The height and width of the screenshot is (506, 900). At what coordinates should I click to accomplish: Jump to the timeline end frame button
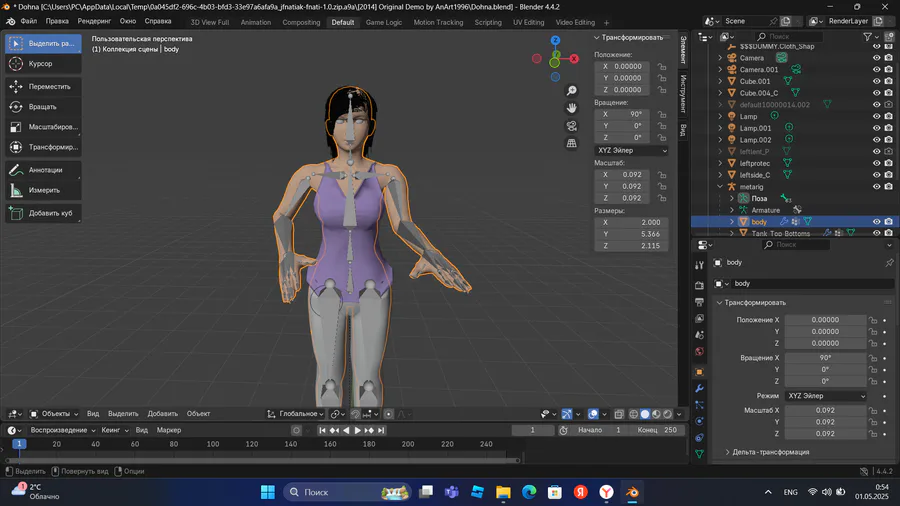click(381, 430)
